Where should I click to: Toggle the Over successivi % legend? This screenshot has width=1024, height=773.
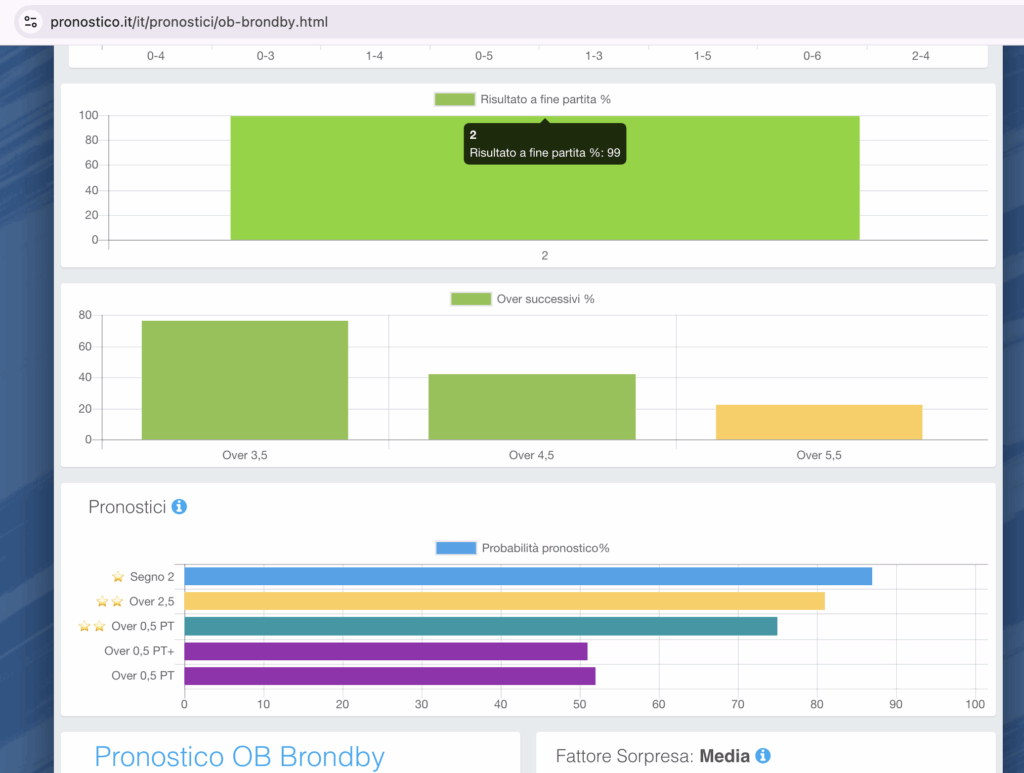(x=522, y=299)
